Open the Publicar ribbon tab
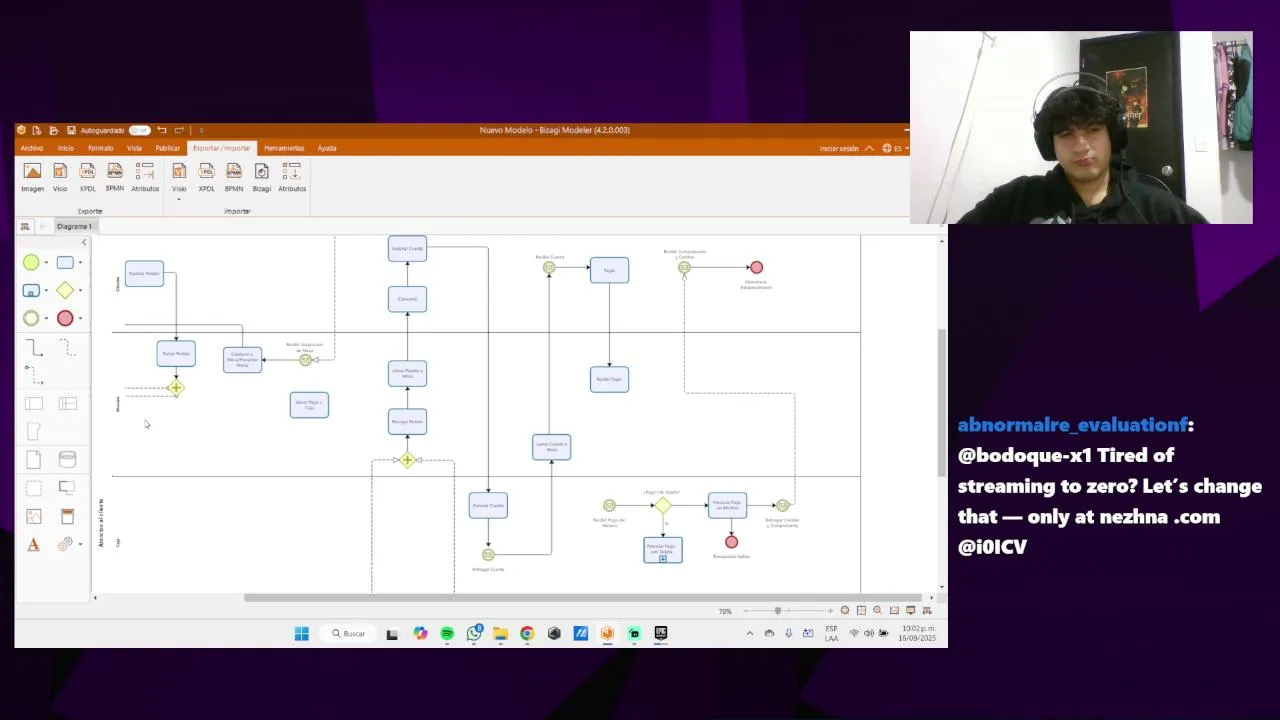Image resolution: width=1280 pixels, height=720 pixels. [167, 148]
